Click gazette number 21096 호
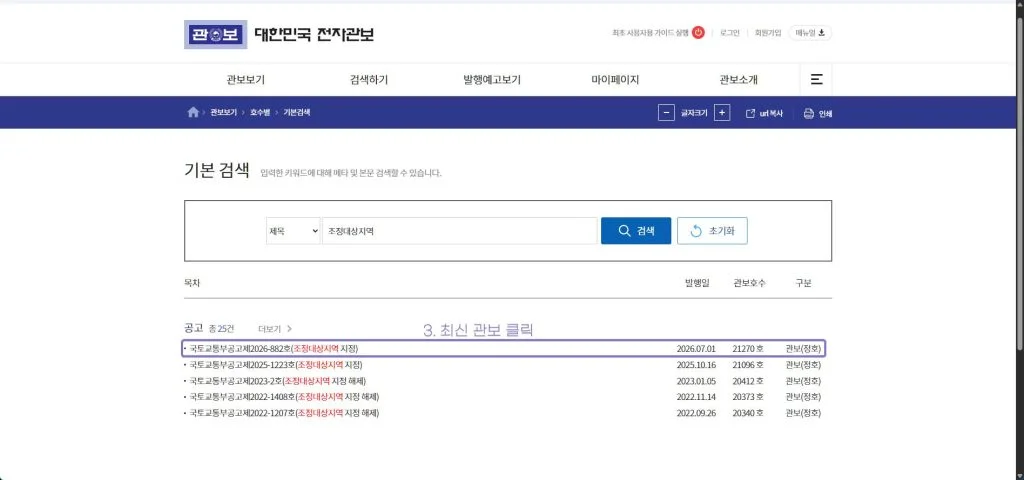The image size is (1024, 480). click(748, 364)
